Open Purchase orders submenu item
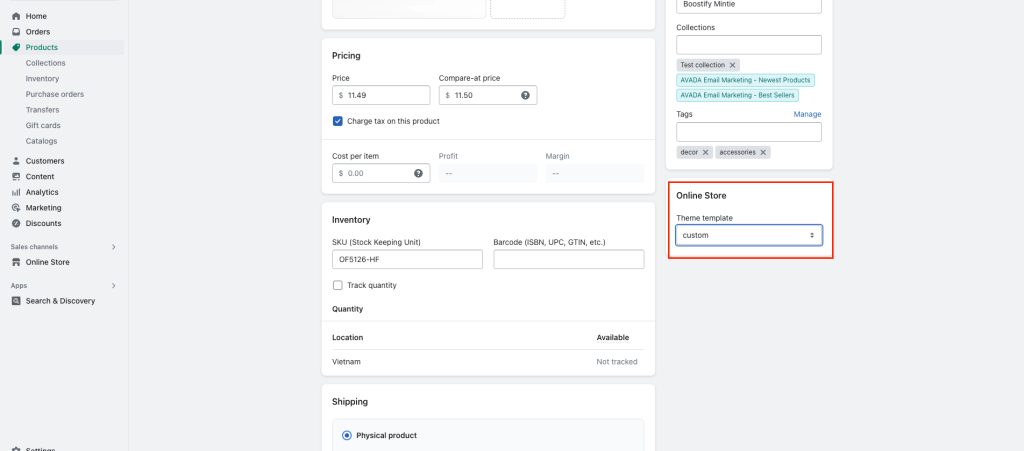The width and height of the screenshot is (1024, 451). tap(55, 95)
